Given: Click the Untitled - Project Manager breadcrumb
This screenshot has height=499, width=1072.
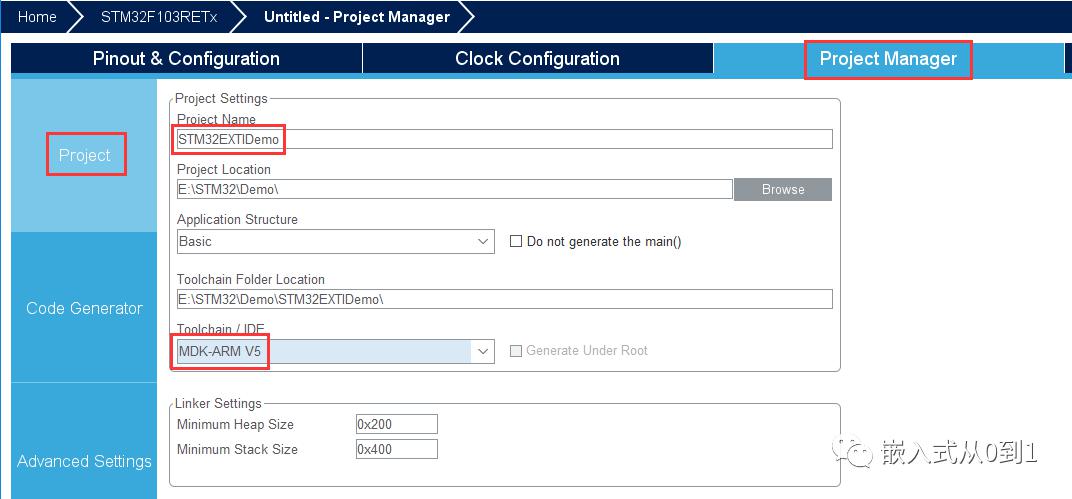Looking at the screenshot, I should coord(357,17).
